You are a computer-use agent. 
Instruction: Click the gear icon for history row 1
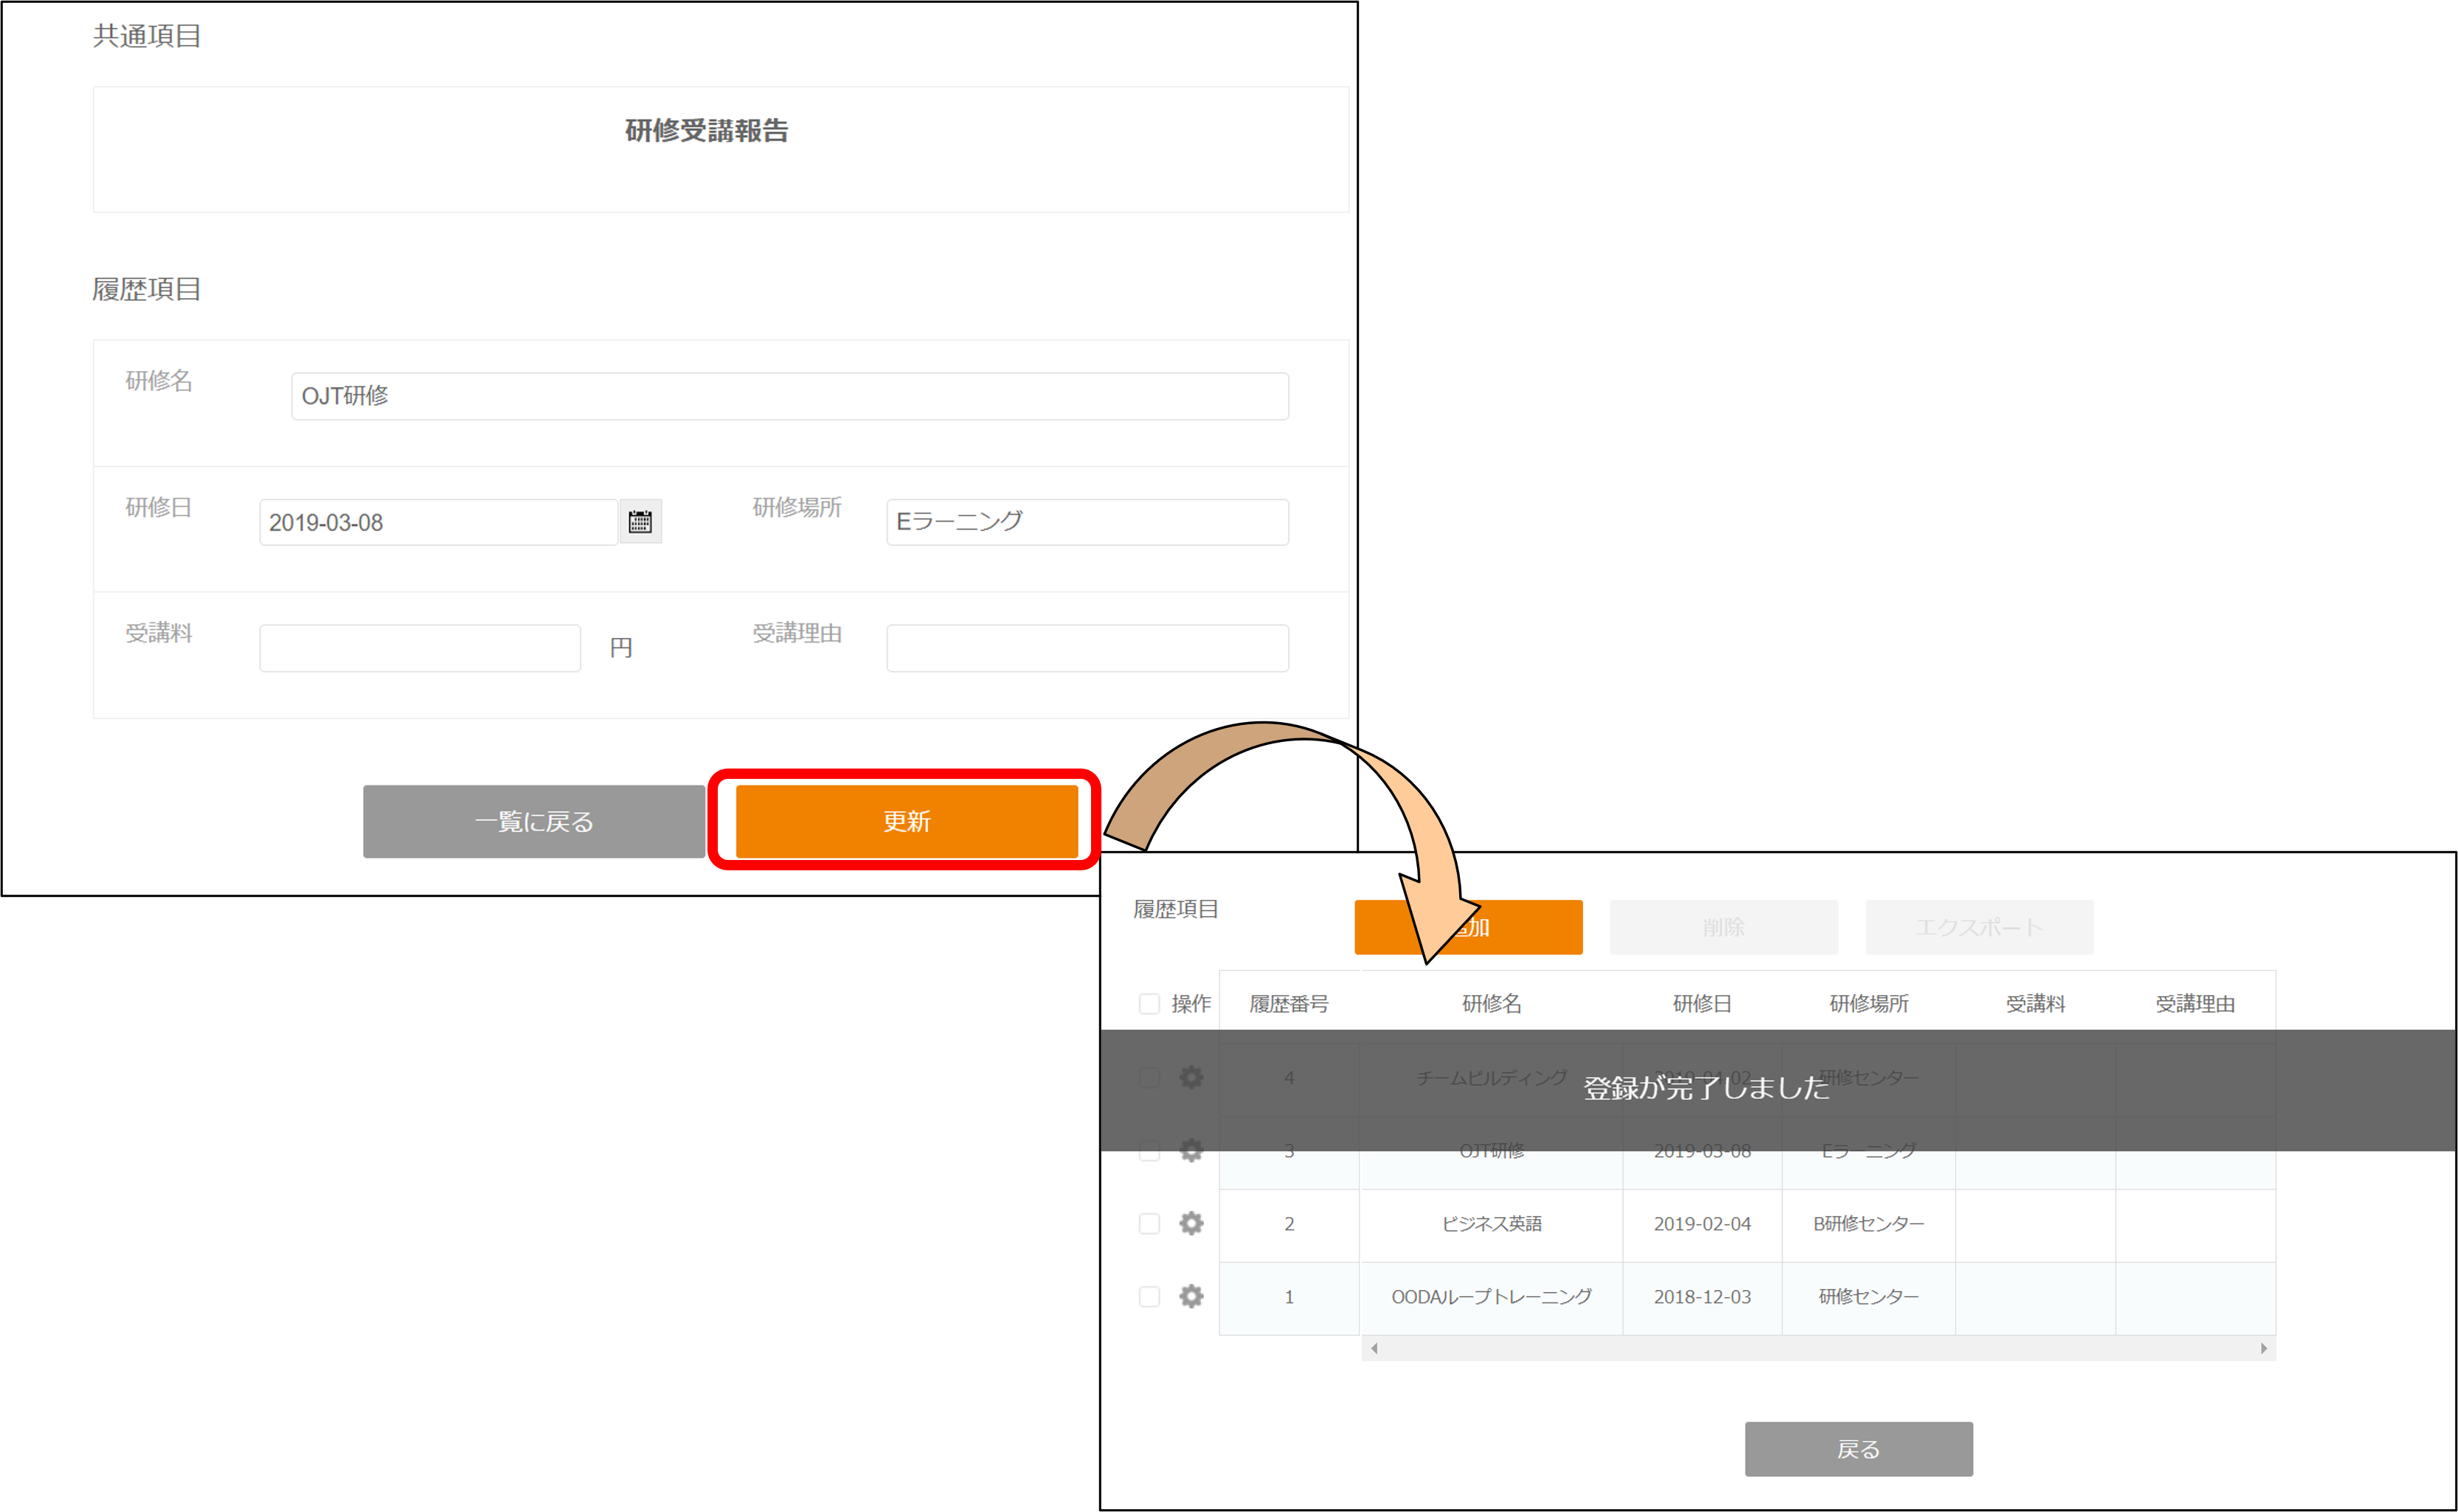[x=1190, y=1296]
